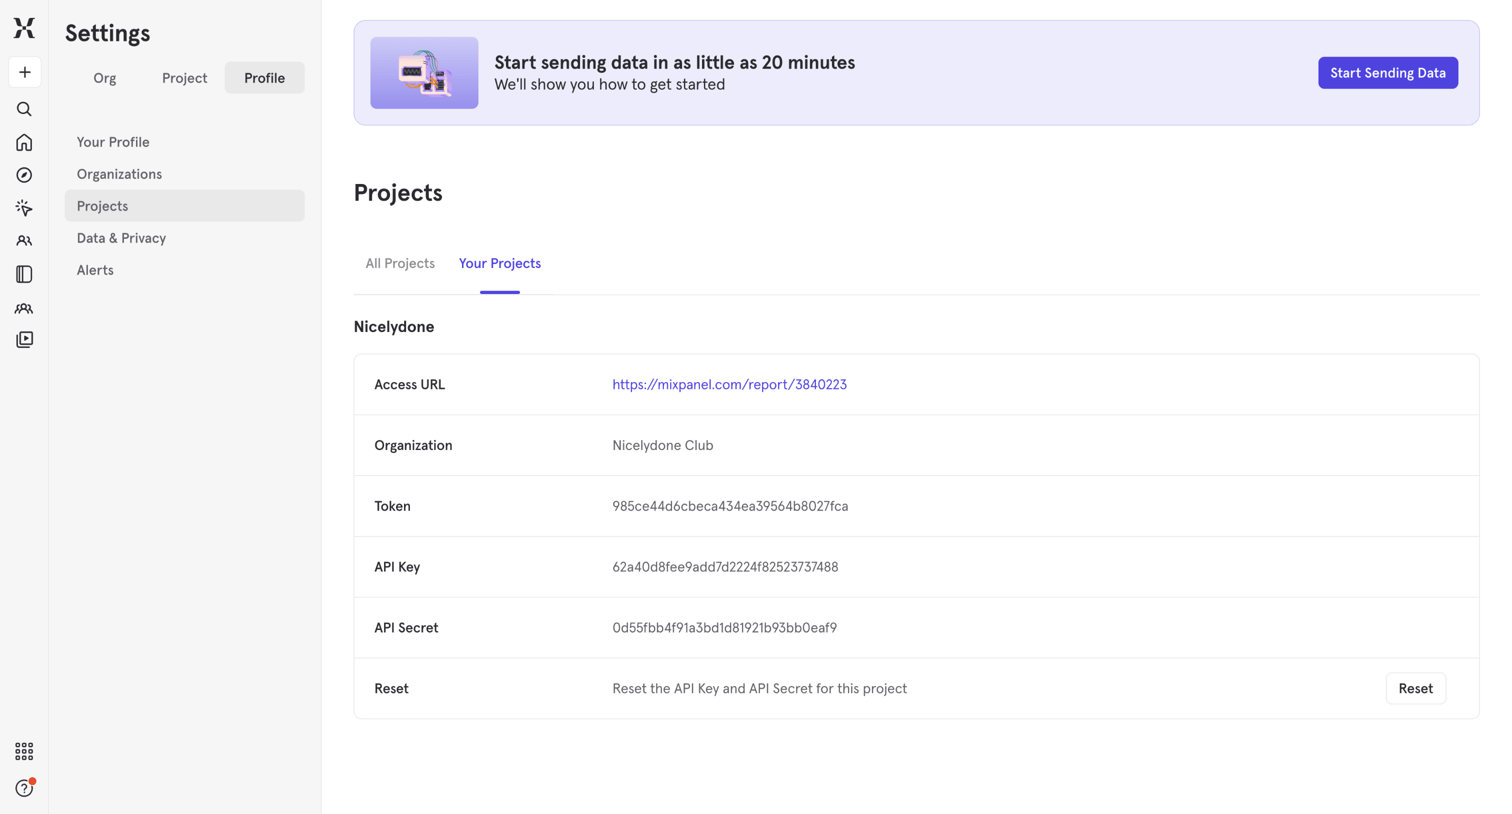Click the banner illustration thumbnail
1512x814 pixels.
(x=424, y=73)
